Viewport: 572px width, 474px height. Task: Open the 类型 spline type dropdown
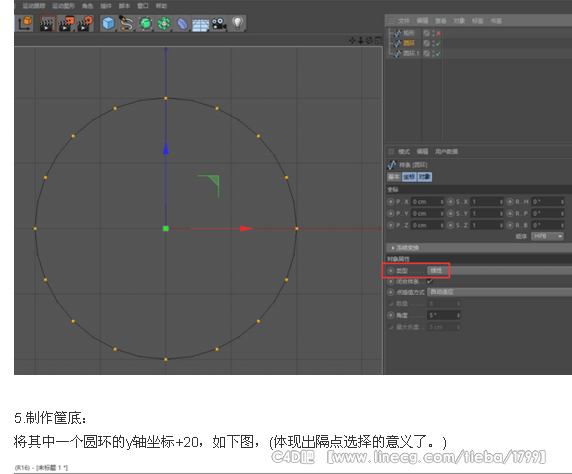click(x=499, y=271)
